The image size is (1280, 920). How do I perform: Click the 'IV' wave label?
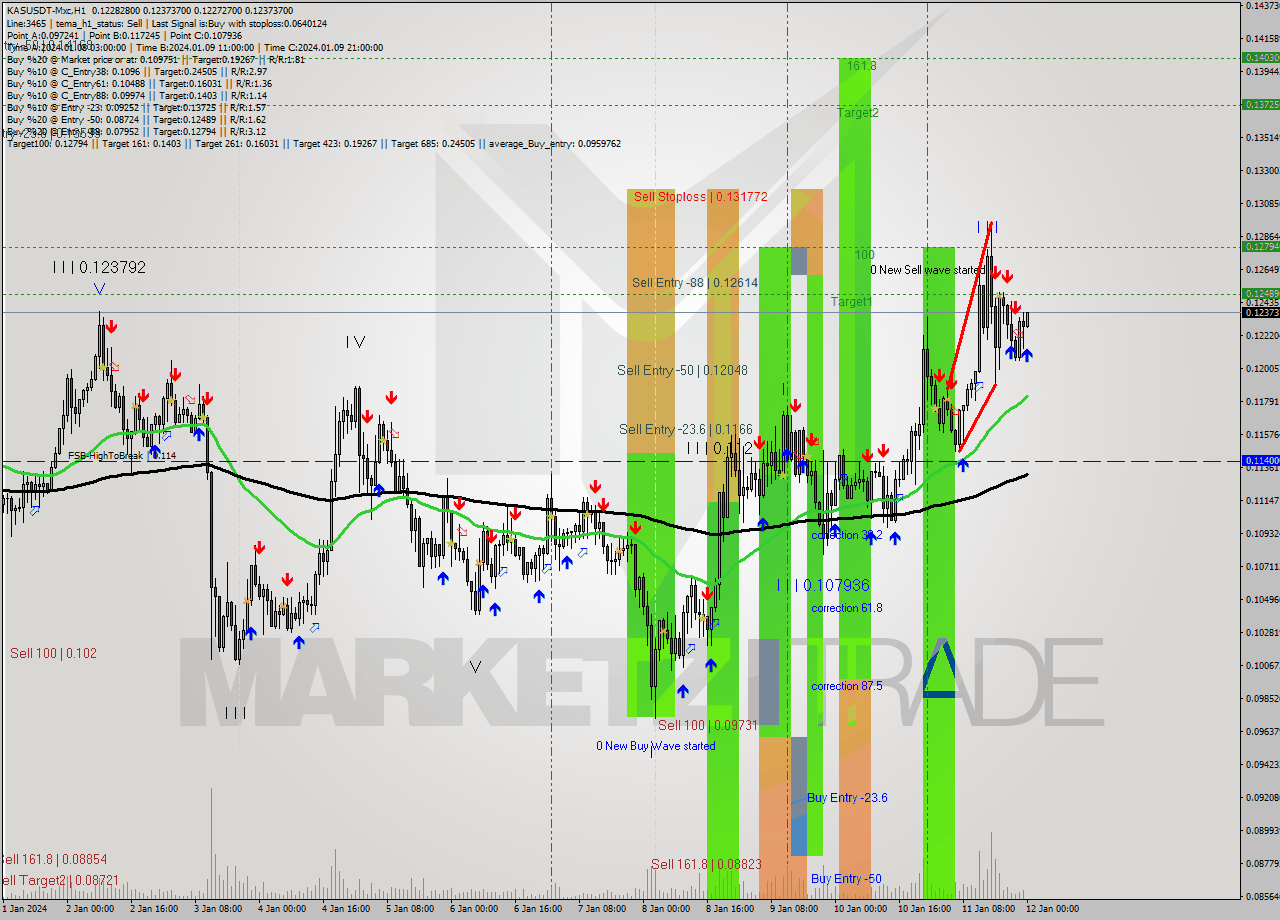[355, 342]
